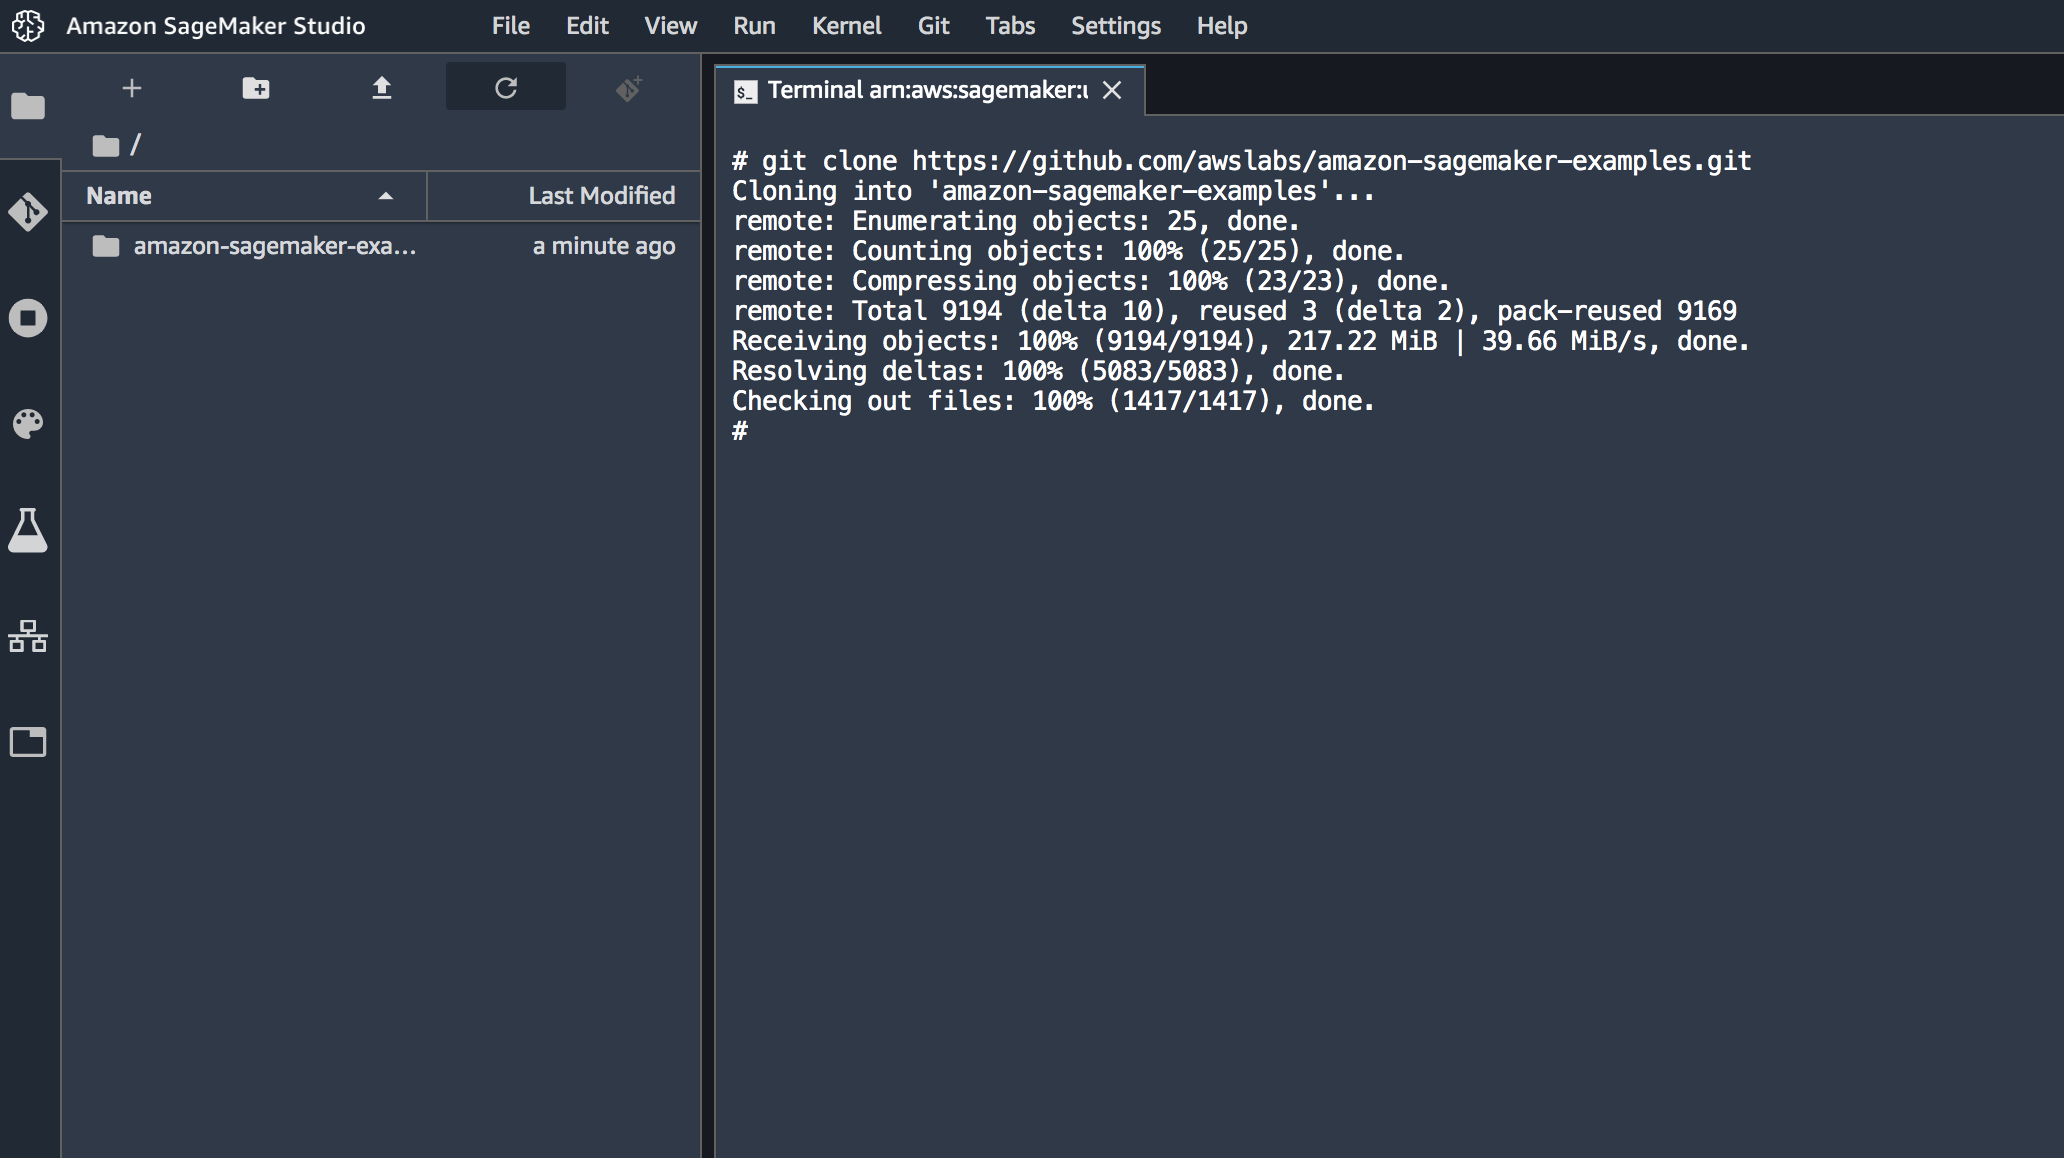Close the Terminal tab
The height and width of the screenshot is (1158, 2064).
point(1113,90)
